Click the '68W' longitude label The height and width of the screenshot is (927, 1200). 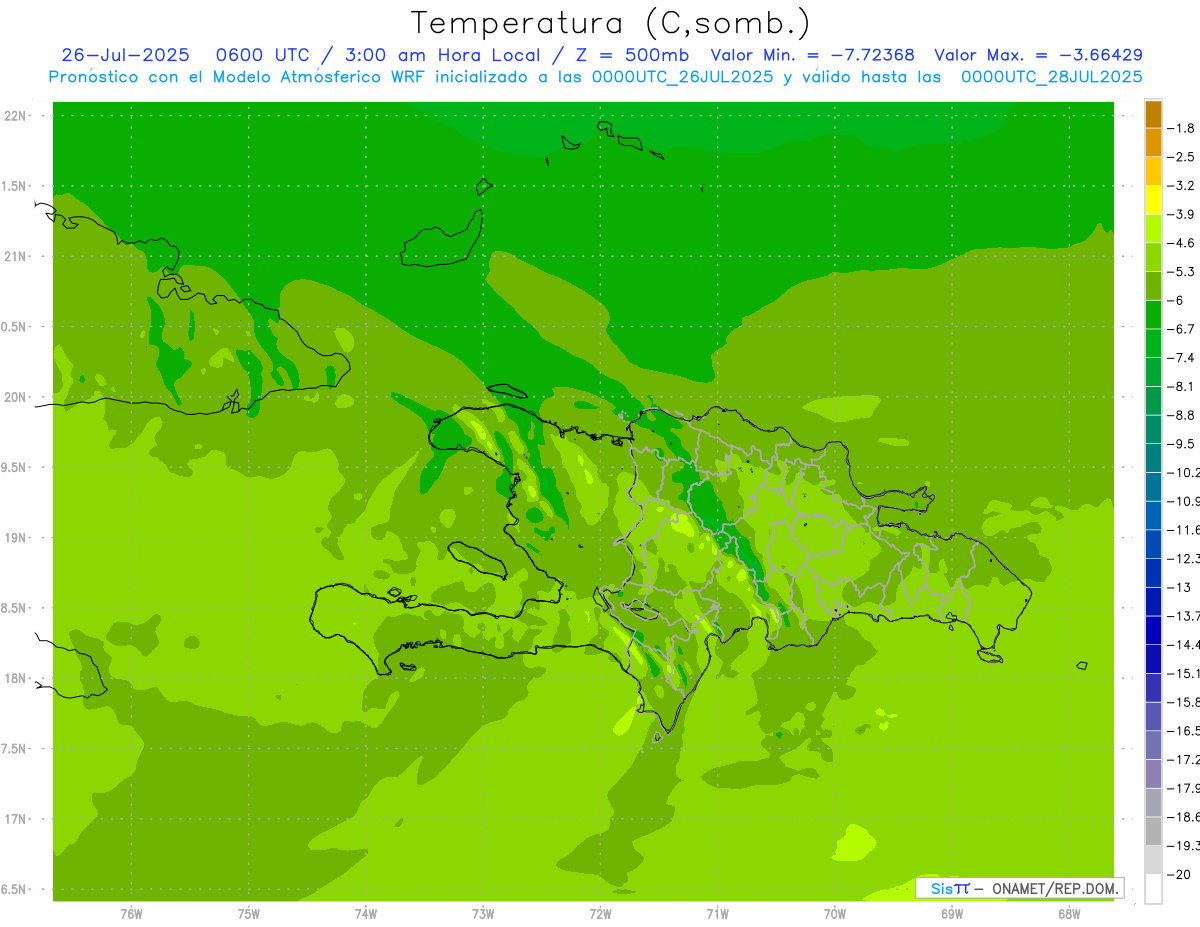[1069, 915]
